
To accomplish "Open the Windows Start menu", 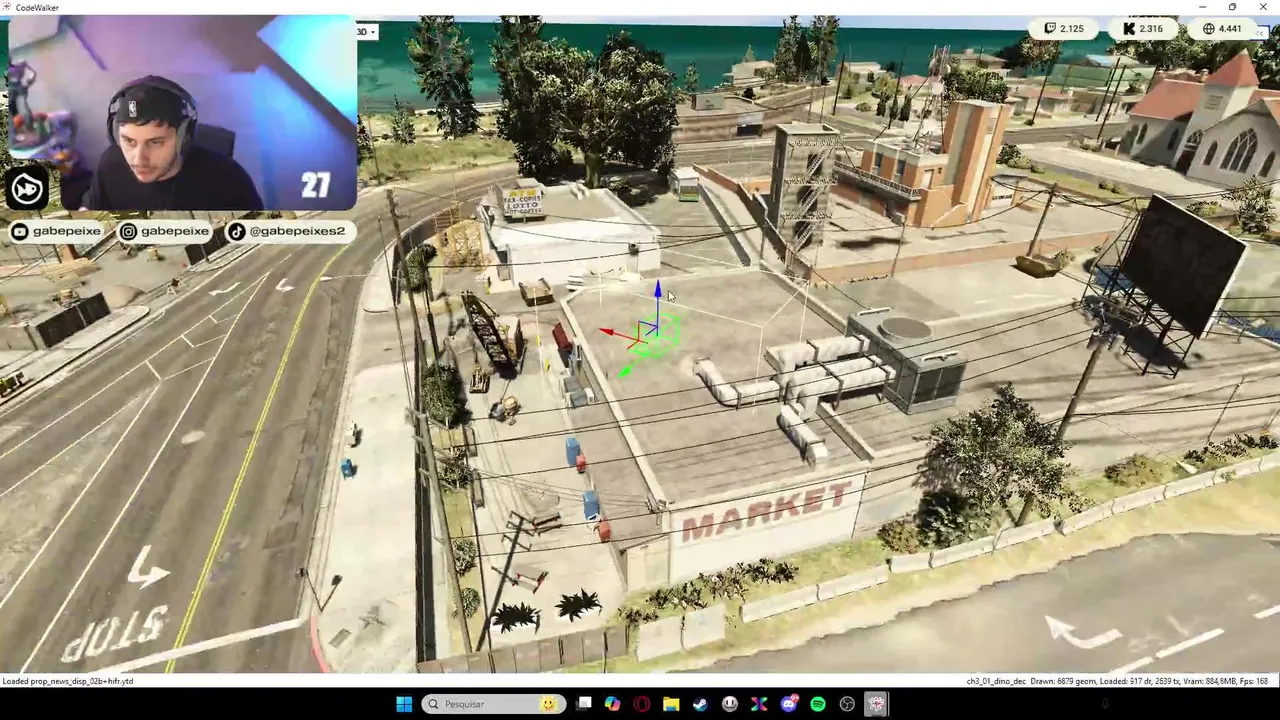I will coord(404,704).
